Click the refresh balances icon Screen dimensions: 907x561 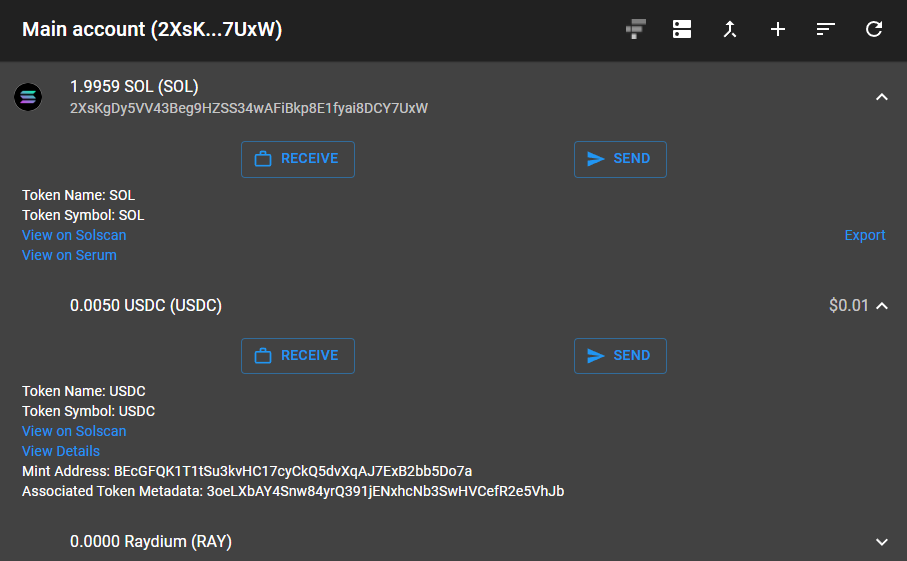click(x=873, y=29)
